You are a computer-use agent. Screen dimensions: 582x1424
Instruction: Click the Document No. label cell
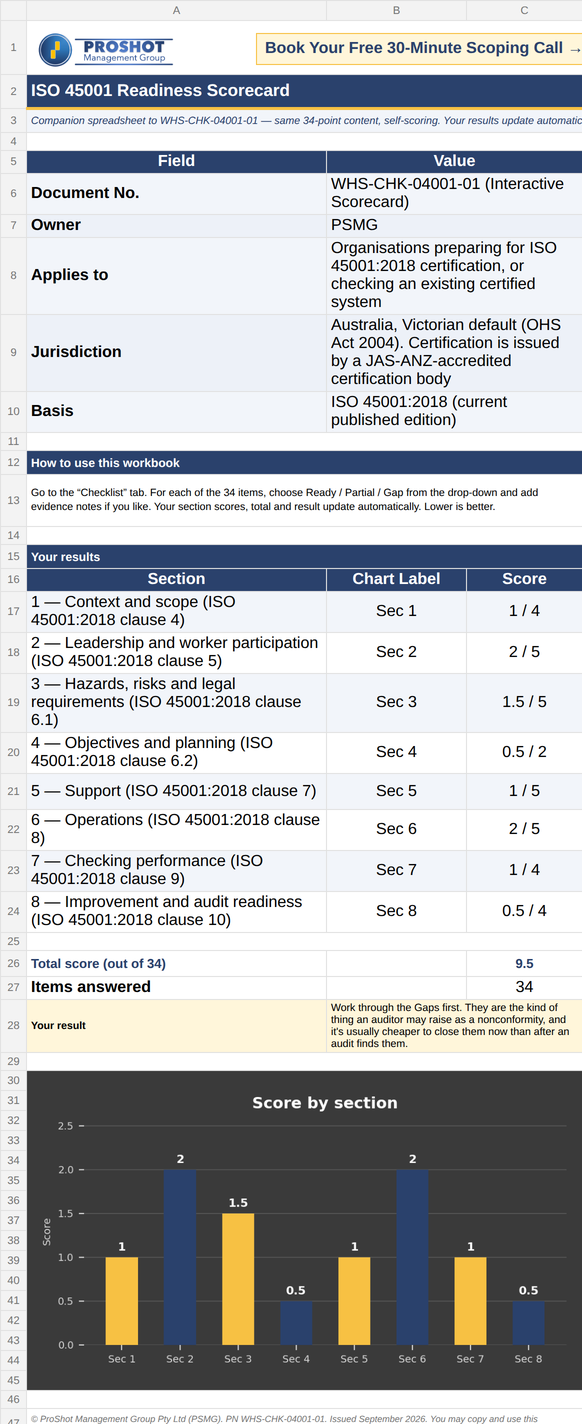[x=176, y=193]
